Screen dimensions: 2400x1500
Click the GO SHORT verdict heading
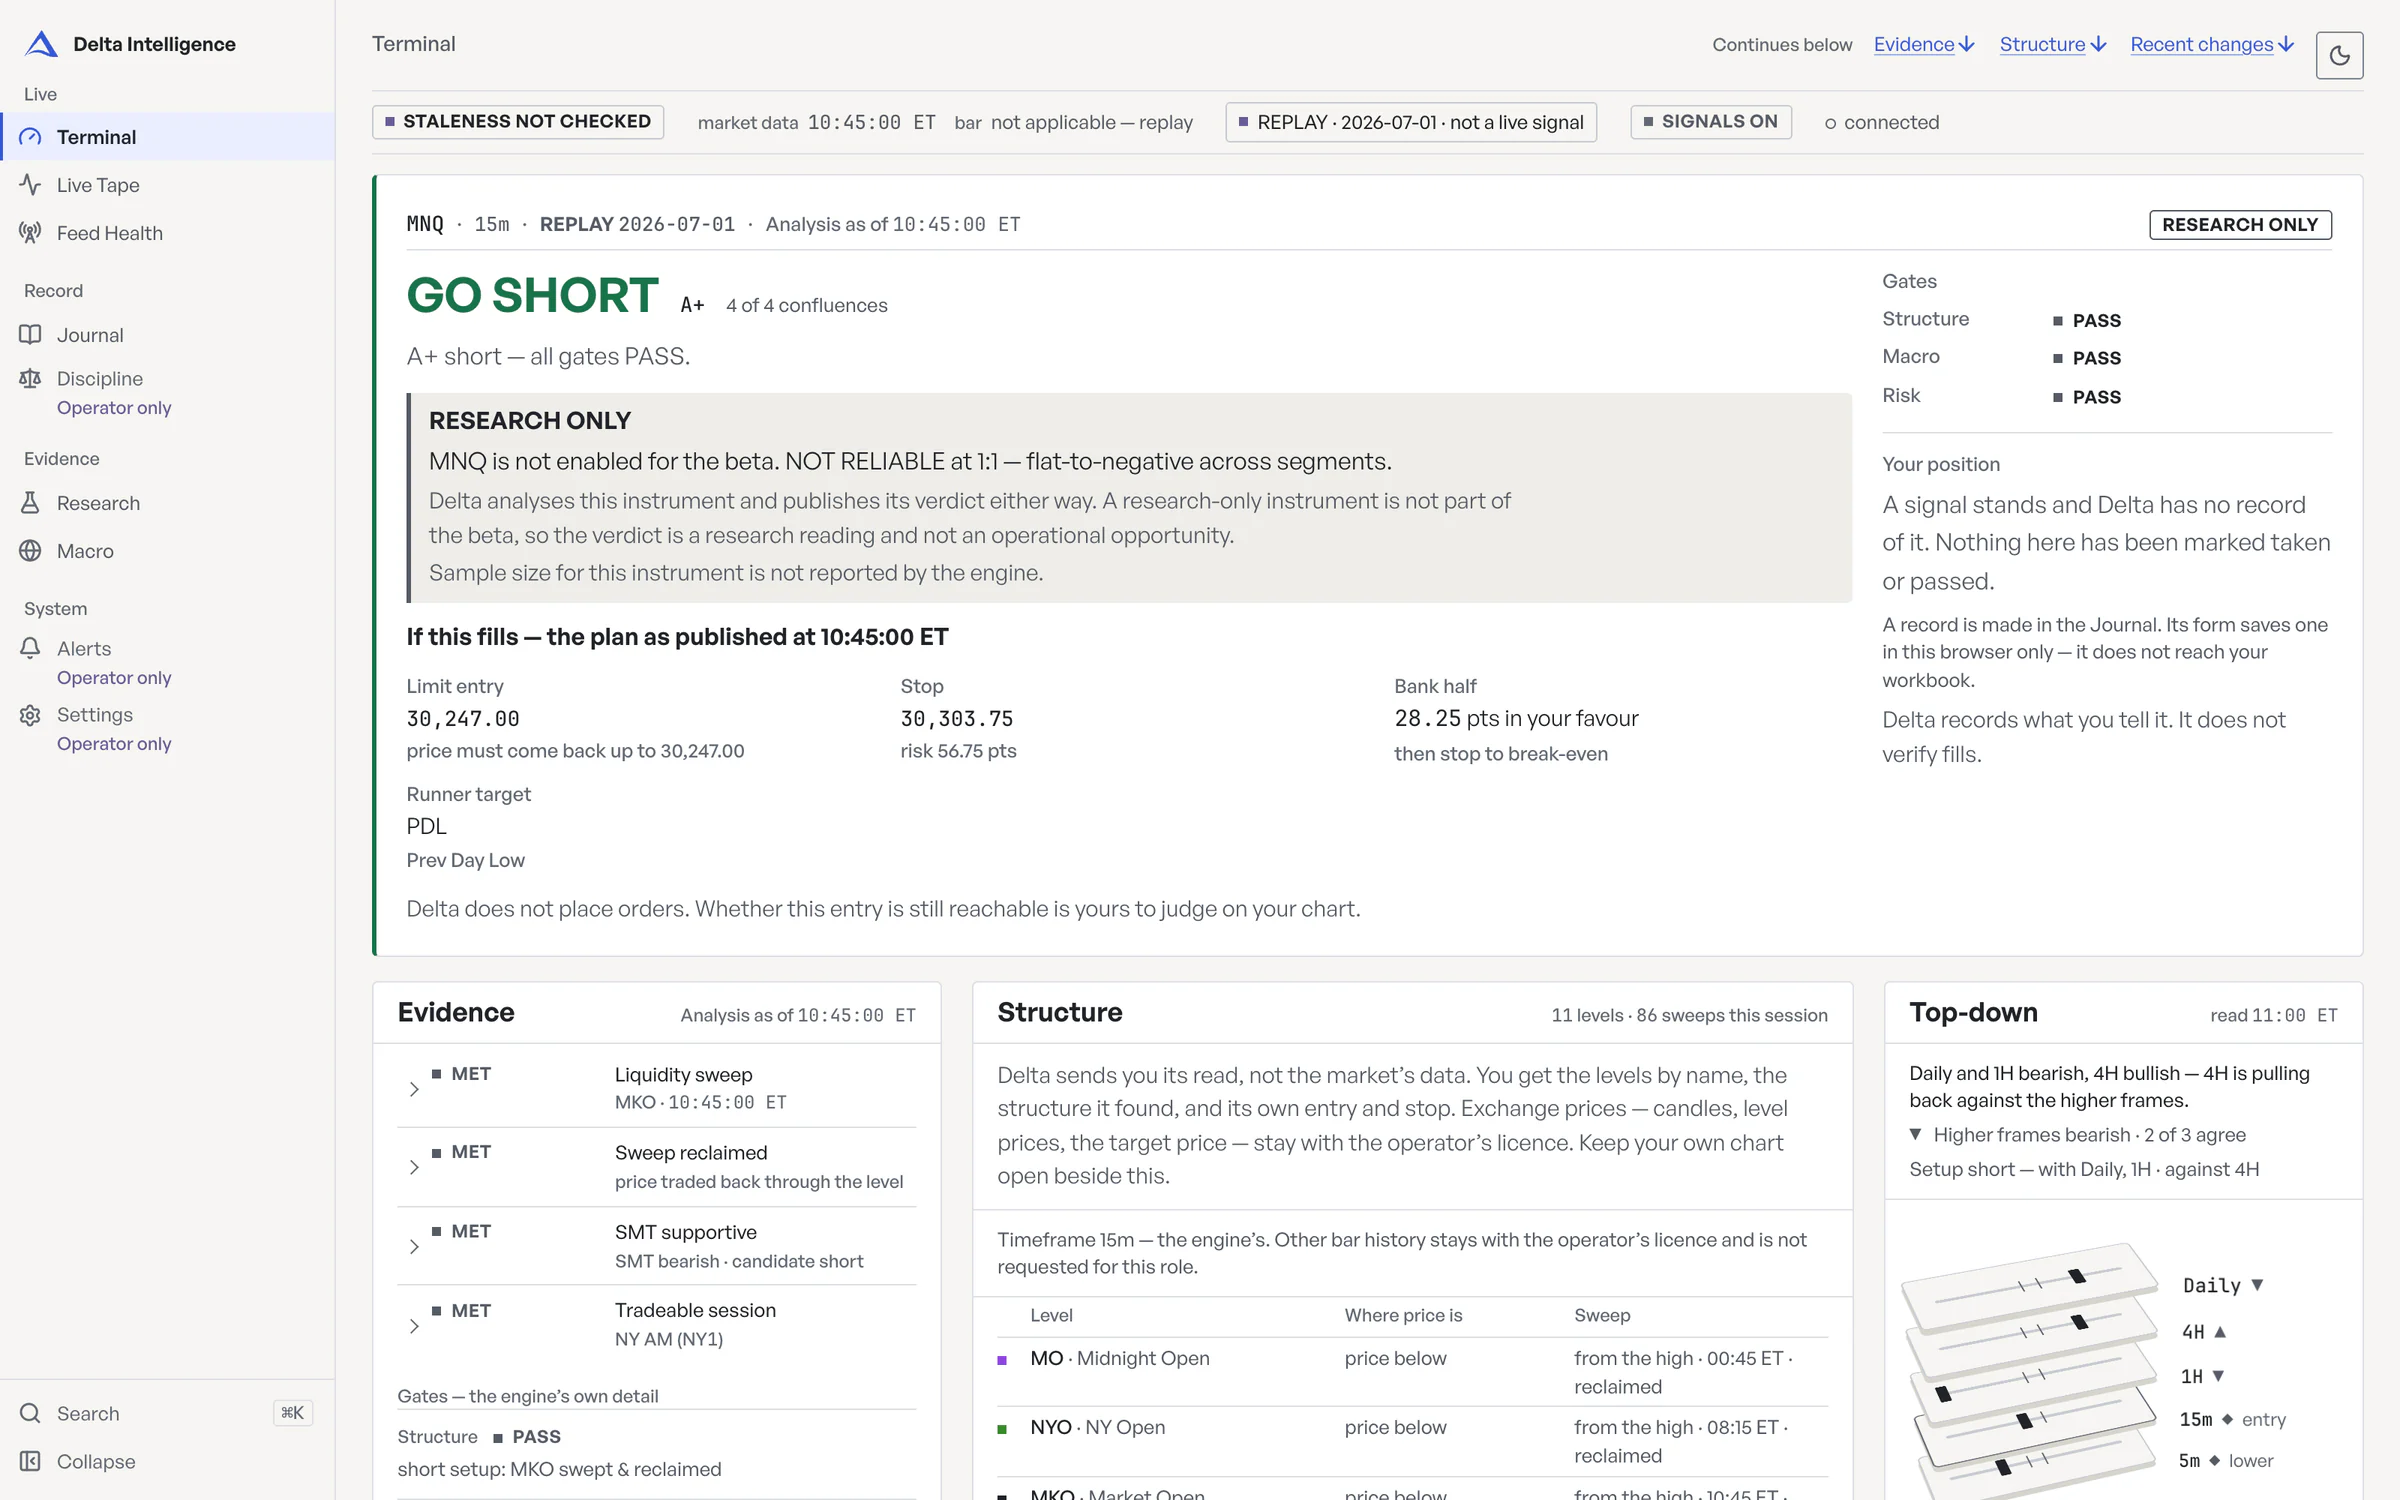[533, 296]
